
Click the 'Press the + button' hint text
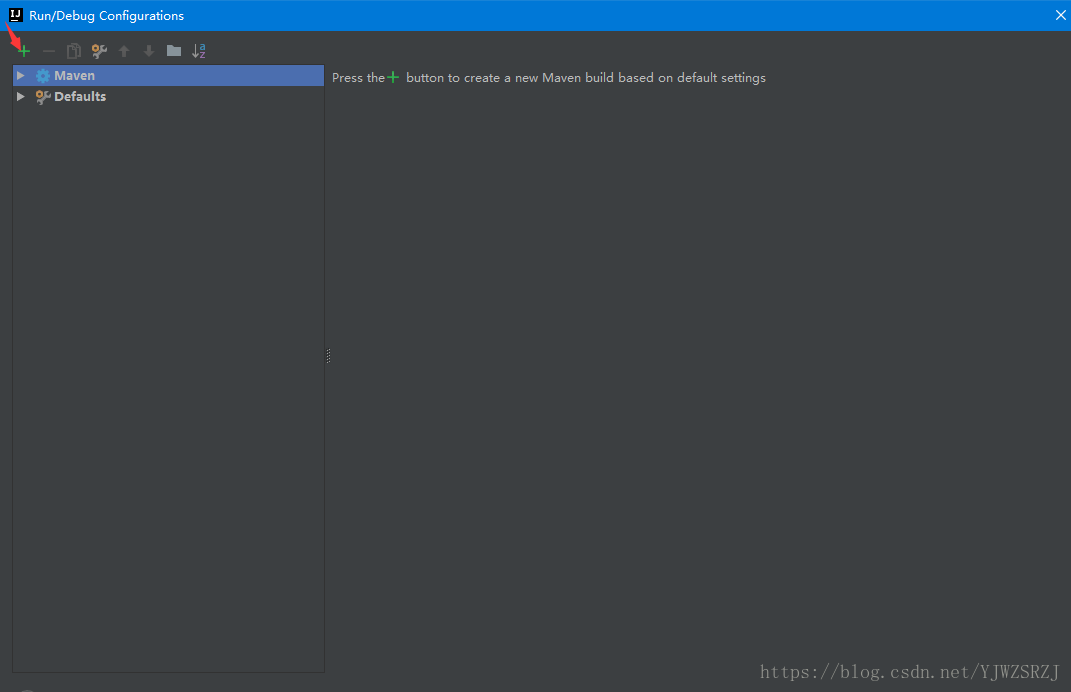pyautogui.click(x=548, y=78)
